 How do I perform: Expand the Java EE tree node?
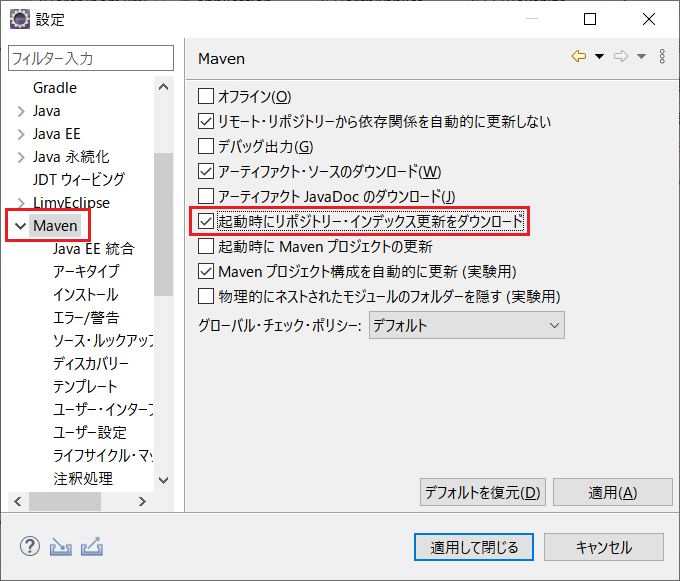(21, 134)
